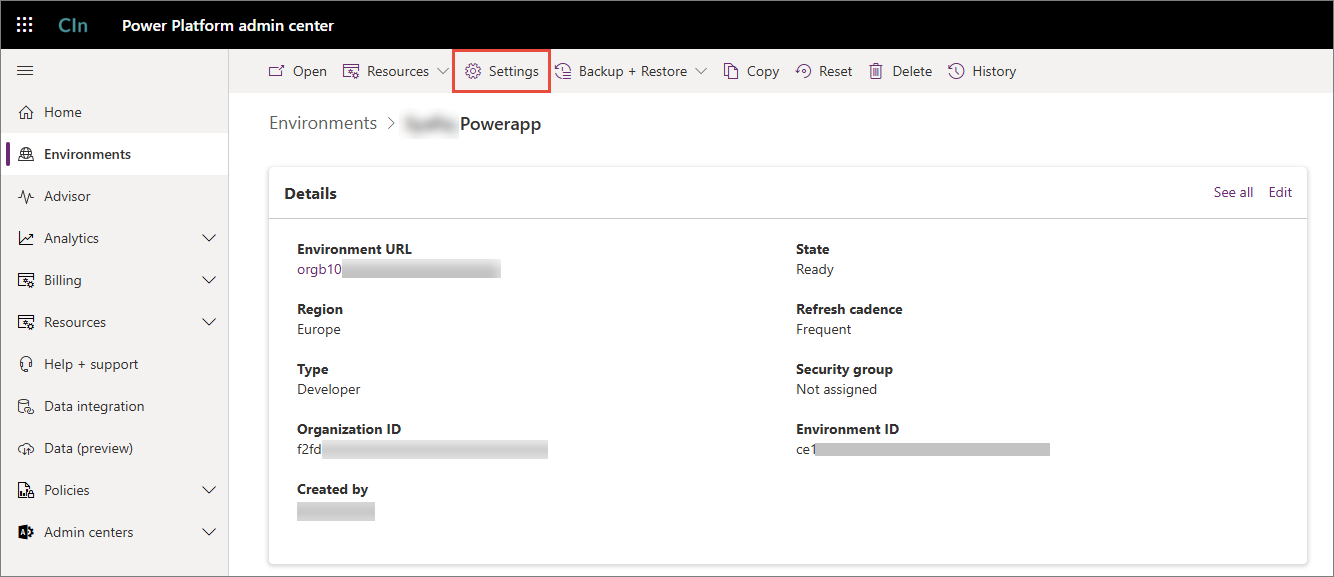Image resolution: width=1334 pixels, height=577 pixels.
Task: Click the Data integration icon
Action: tap(26, 406)
